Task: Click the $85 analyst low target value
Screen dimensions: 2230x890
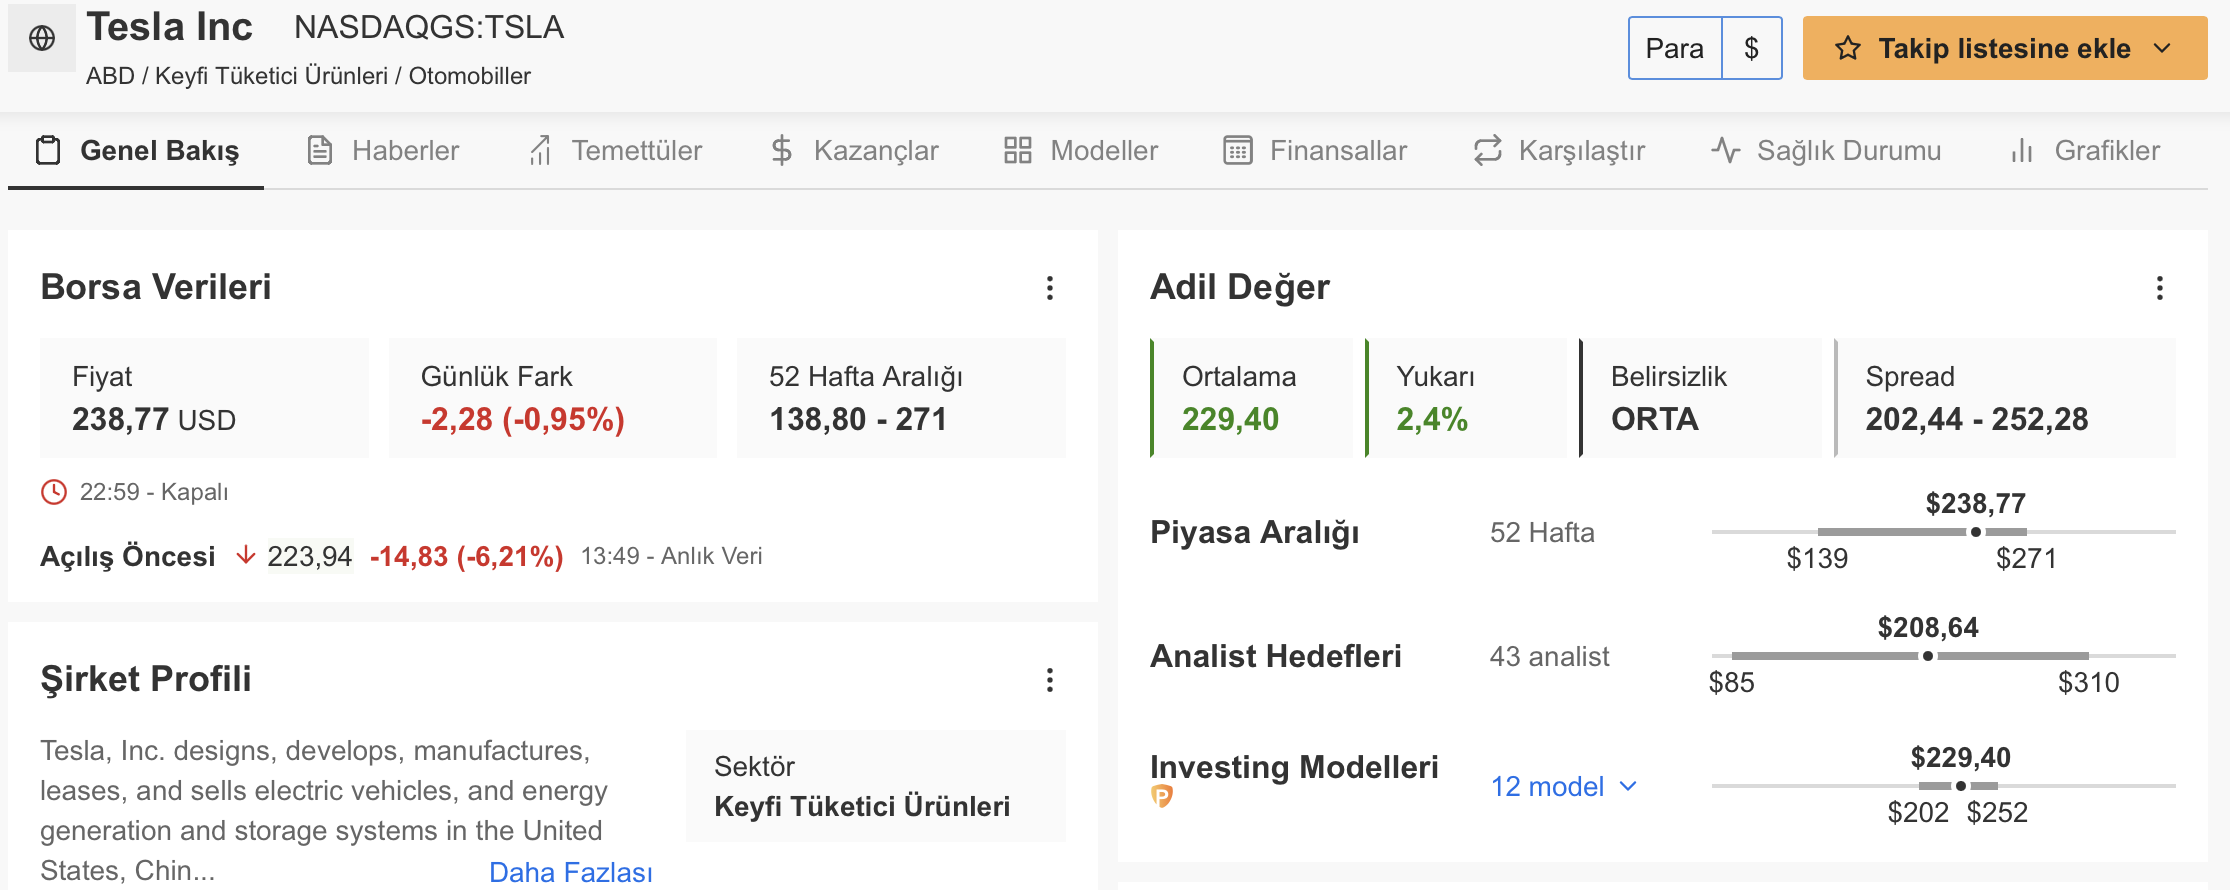Action: [x=1732, y=683]
